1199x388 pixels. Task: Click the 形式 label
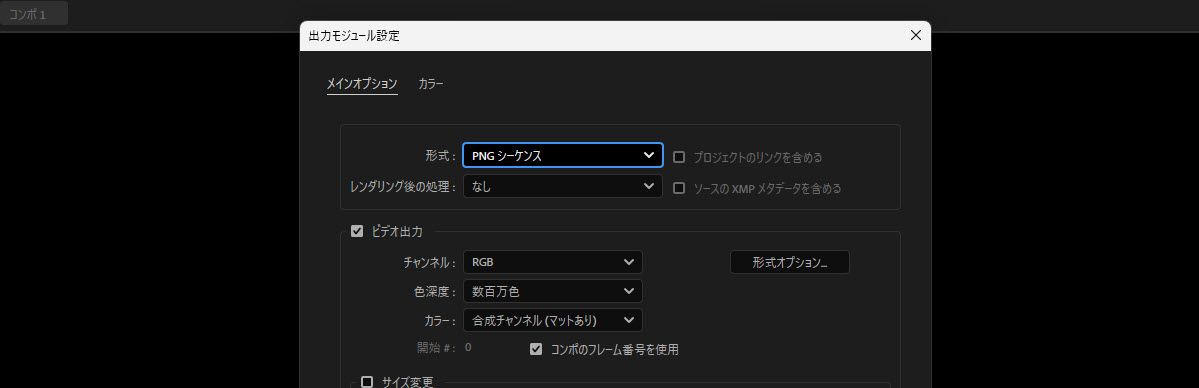(440, 156)
